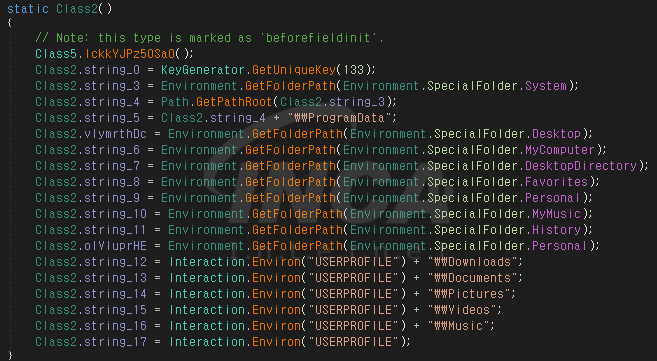Image resolution: width=657 pixels, height=361 pixels.
Task: Select the MyMusic enum member
Action: (556, 214)
